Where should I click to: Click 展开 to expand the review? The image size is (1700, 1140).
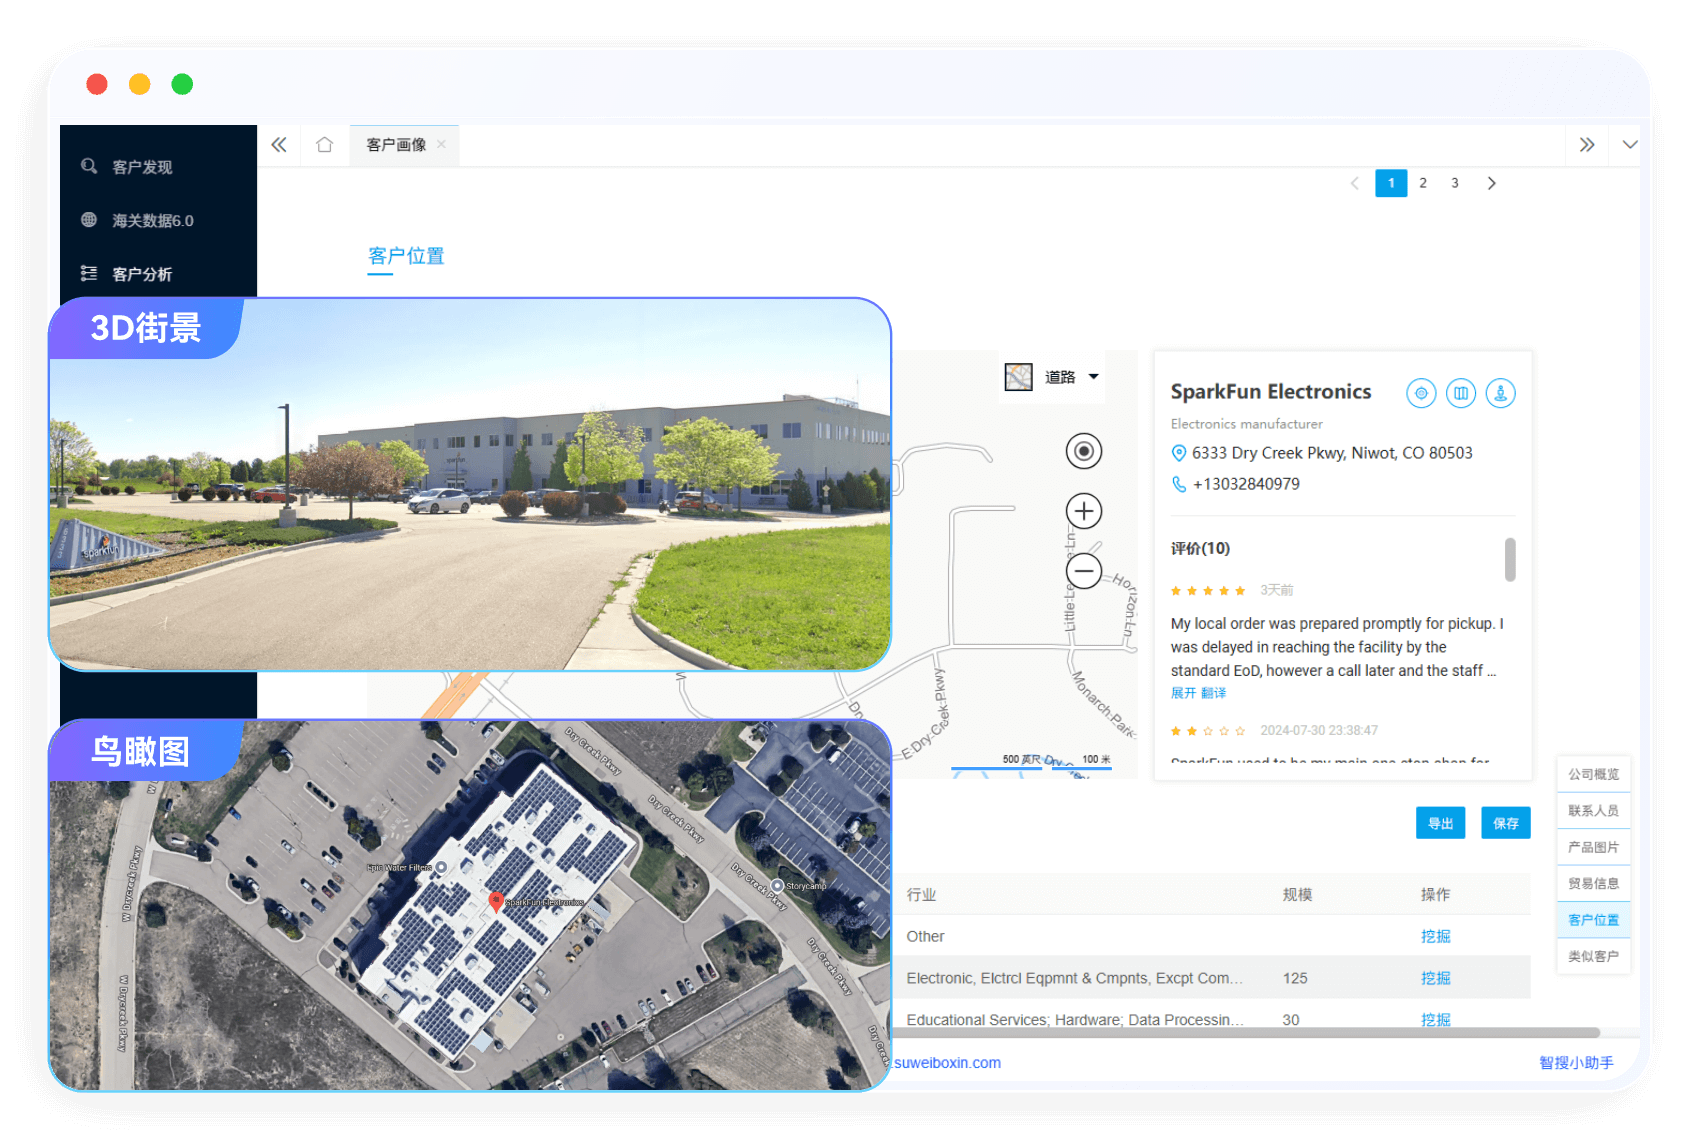1183,693
